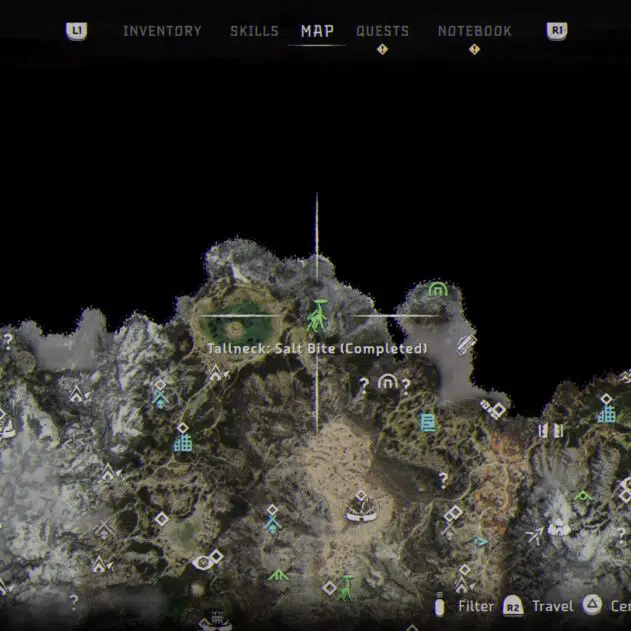The width and height of the screenshot is (631, 631).
Task: Select the MAP tab
Action: point(317,31)
